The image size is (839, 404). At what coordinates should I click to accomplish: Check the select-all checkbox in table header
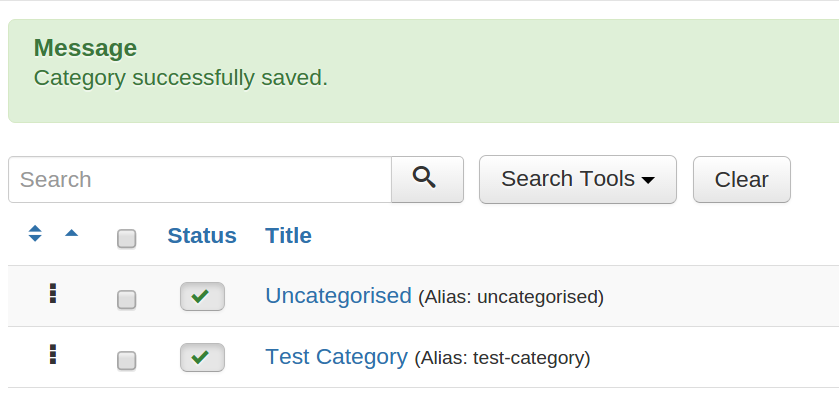[x=127, y=238]
